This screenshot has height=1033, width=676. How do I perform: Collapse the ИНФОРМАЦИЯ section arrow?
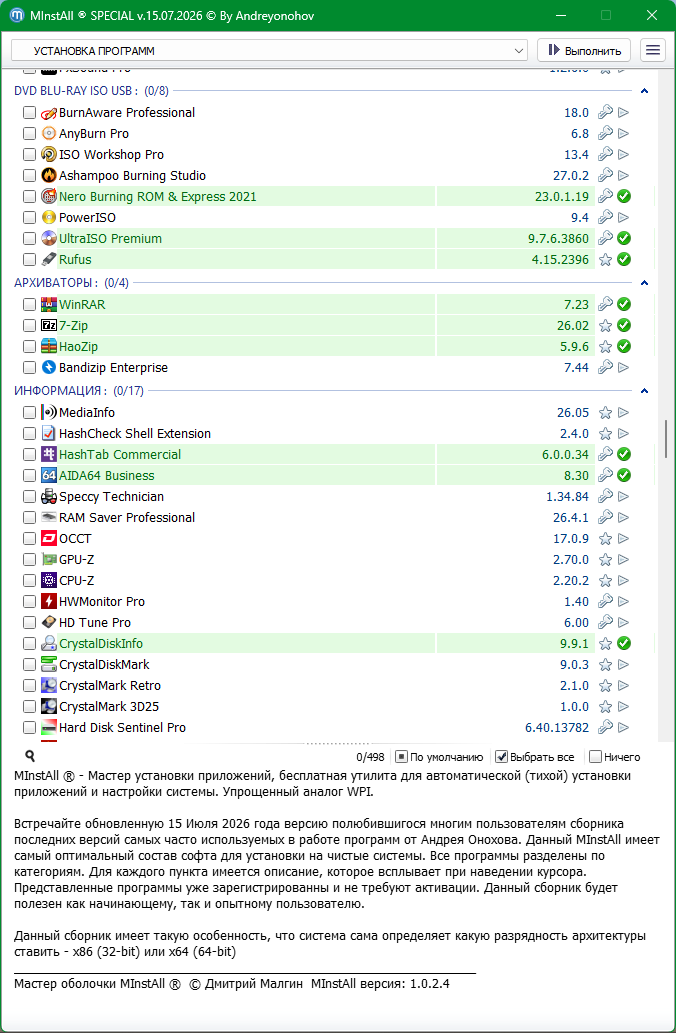coord(644,391)
